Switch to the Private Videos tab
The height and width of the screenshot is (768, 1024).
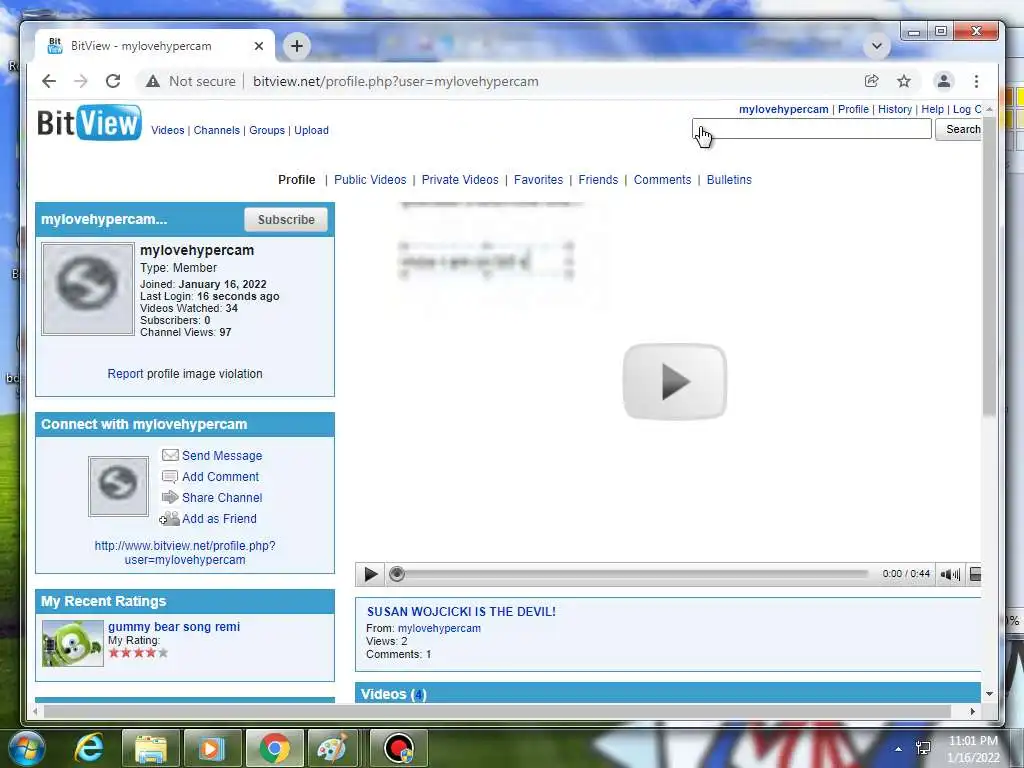(x=460, y=180)
